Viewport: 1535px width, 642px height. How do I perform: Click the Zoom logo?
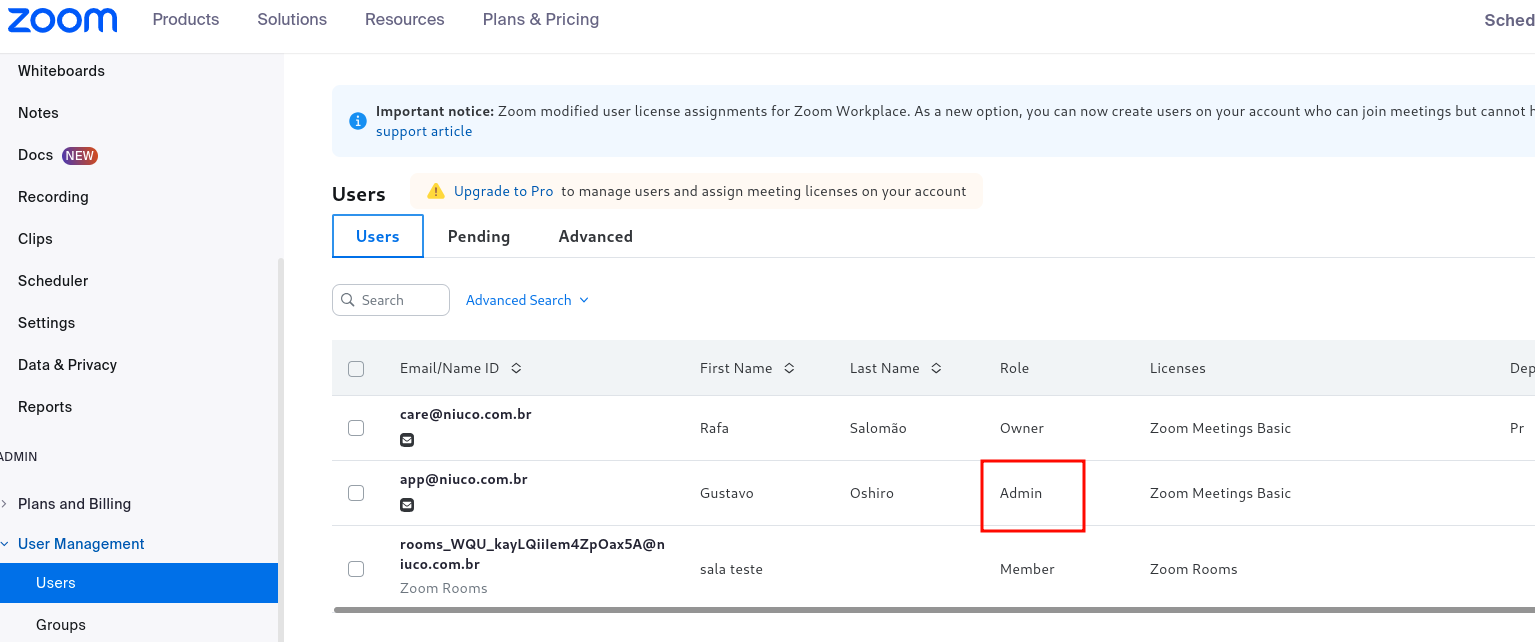[x=62, y=19]
